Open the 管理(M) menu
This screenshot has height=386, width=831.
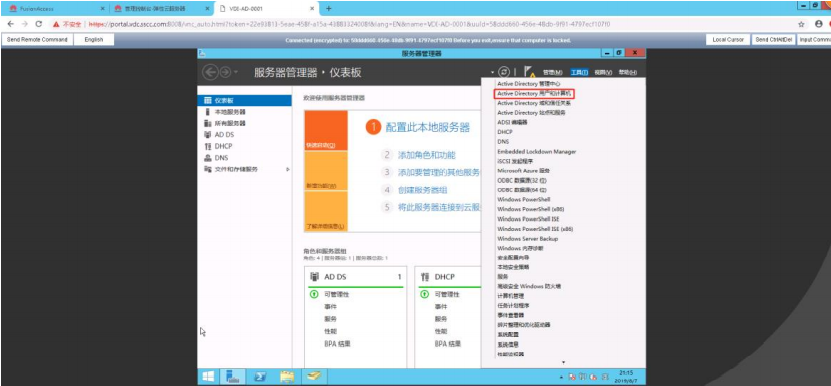[x=553, y=73]
